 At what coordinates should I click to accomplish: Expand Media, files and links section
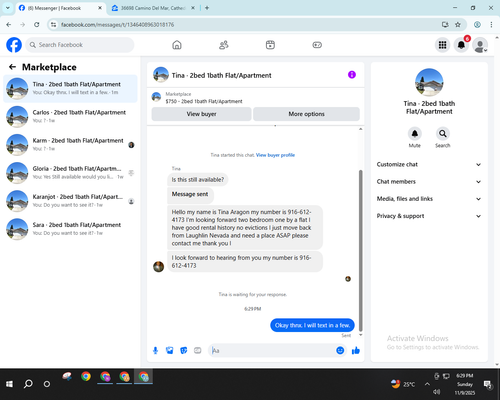point(429,199)
